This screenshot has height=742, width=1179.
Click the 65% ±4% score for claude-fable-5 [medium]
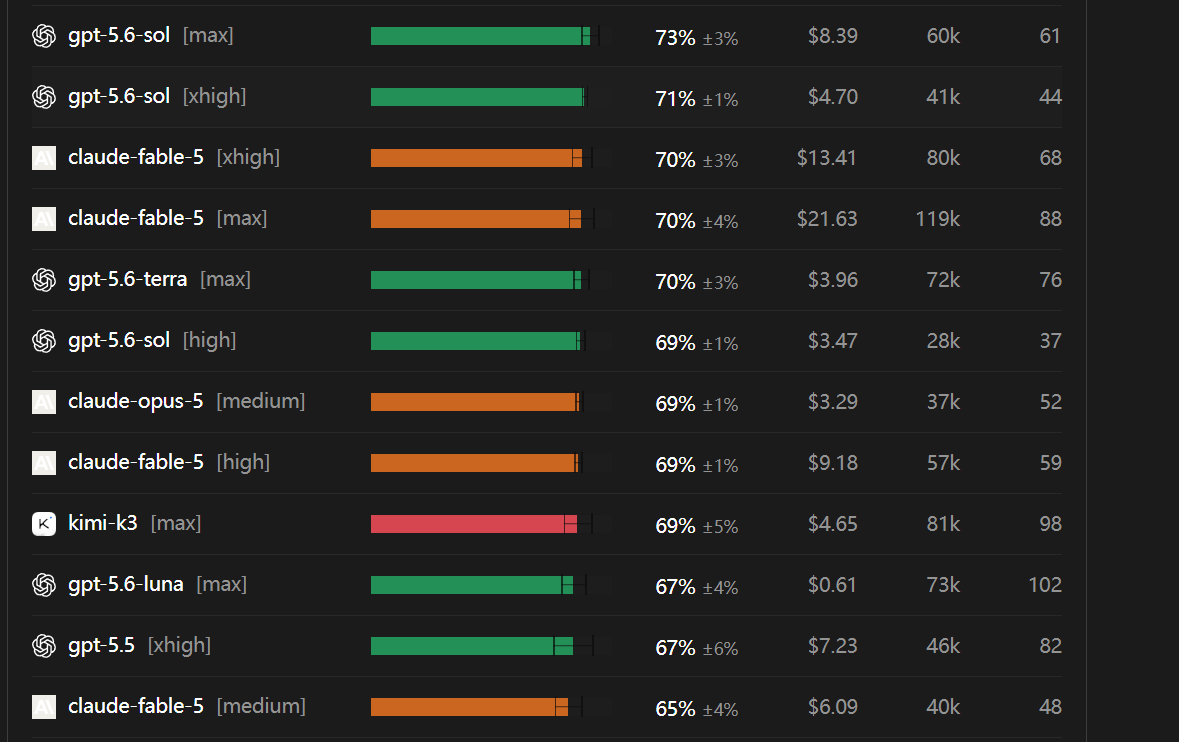click(697, 709)
